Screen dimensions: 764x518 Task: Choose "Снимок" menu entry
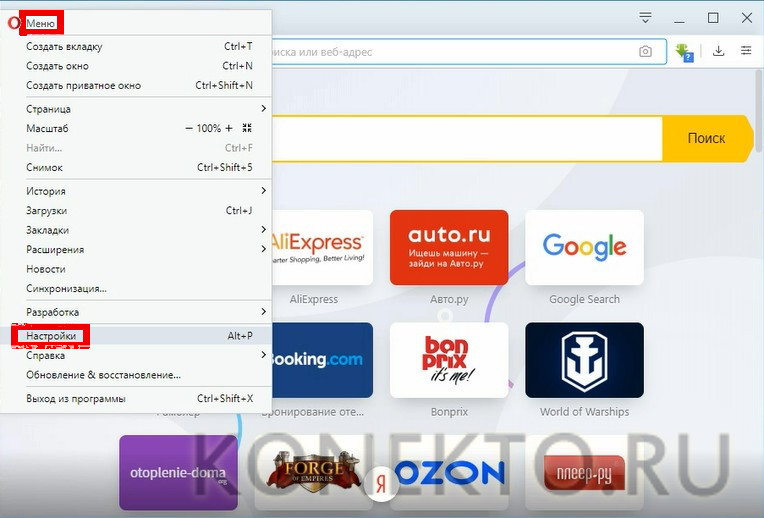pos(136,167)
